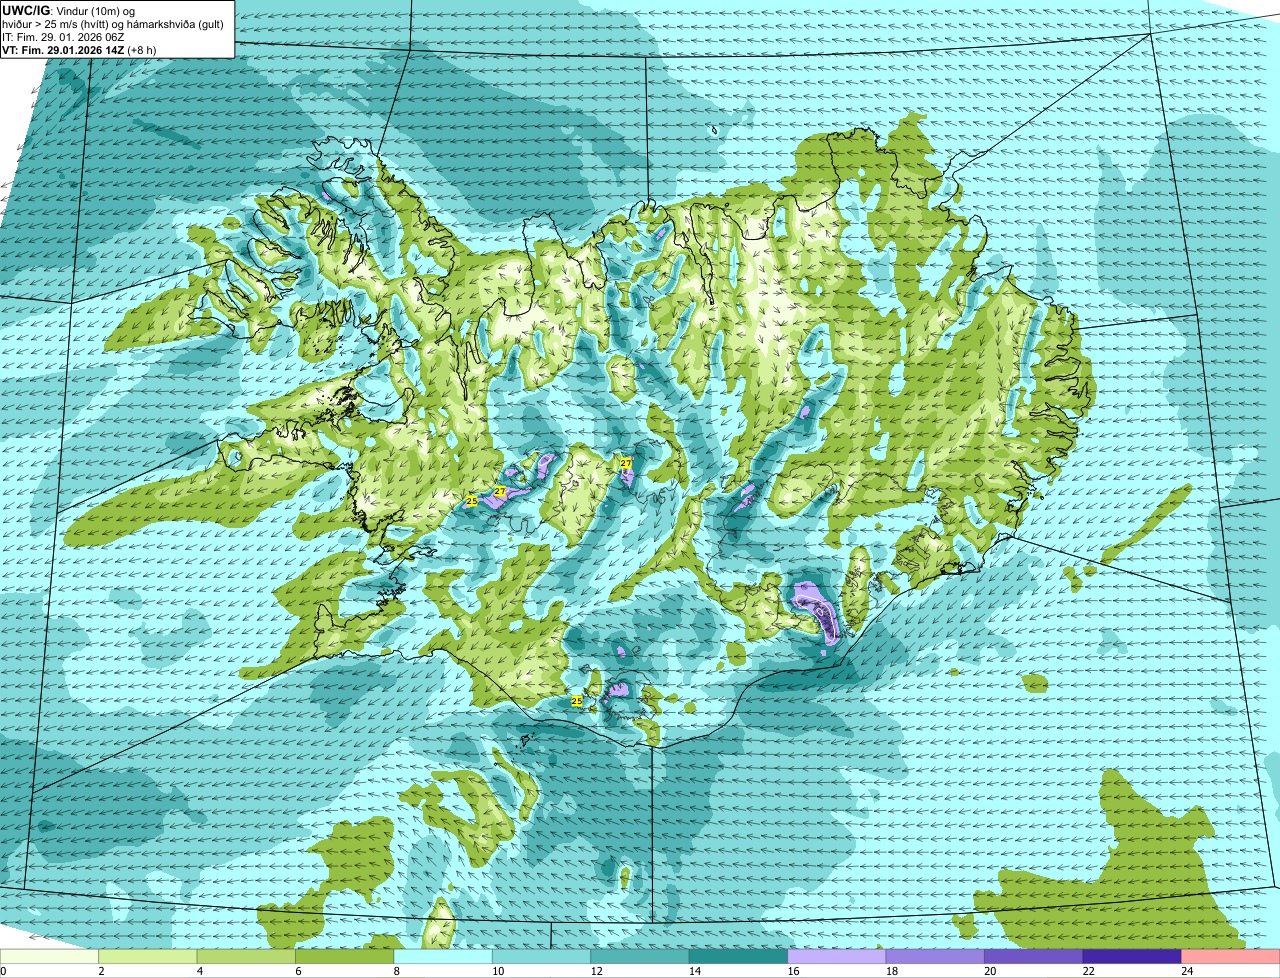
Task: Click the pale yellow 0–2 m/s color swatch
Action: [50, 956]
